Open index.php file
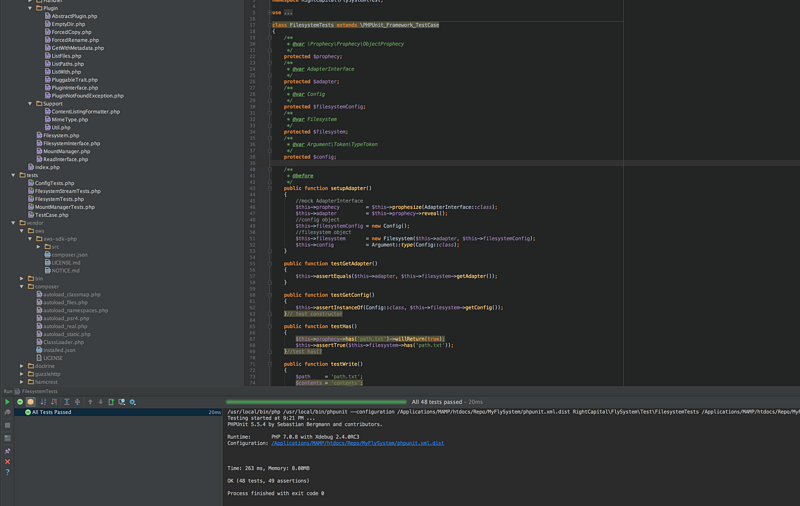800x506 pixels. [x=43, y=167]
